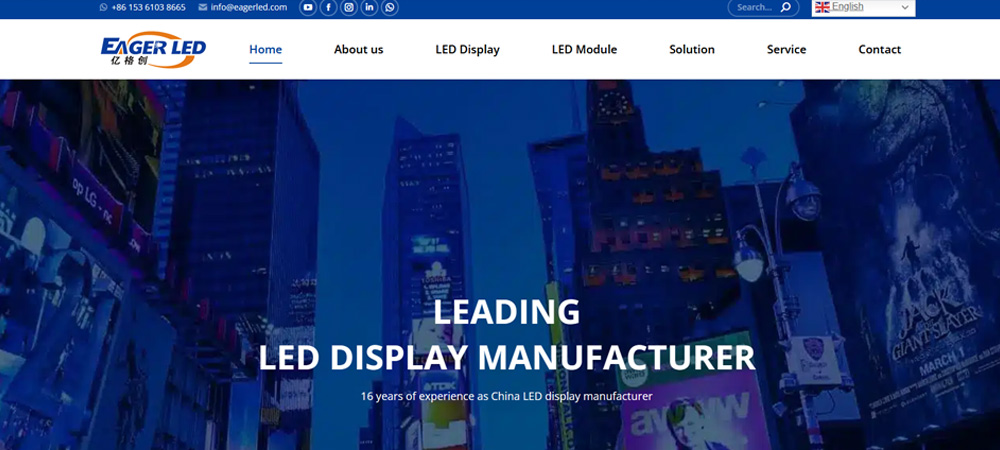Click the envelope email icon
1000x450 pixels.
203,8
